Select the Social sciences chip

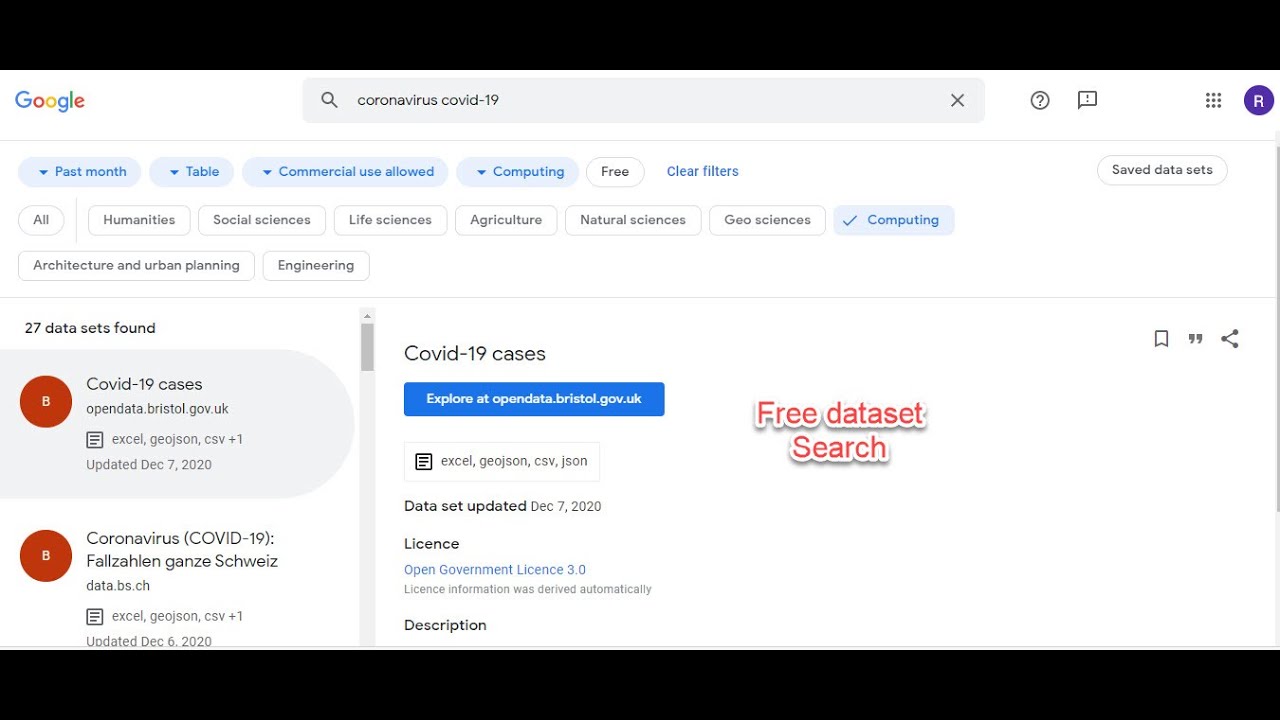pos(262,220)
